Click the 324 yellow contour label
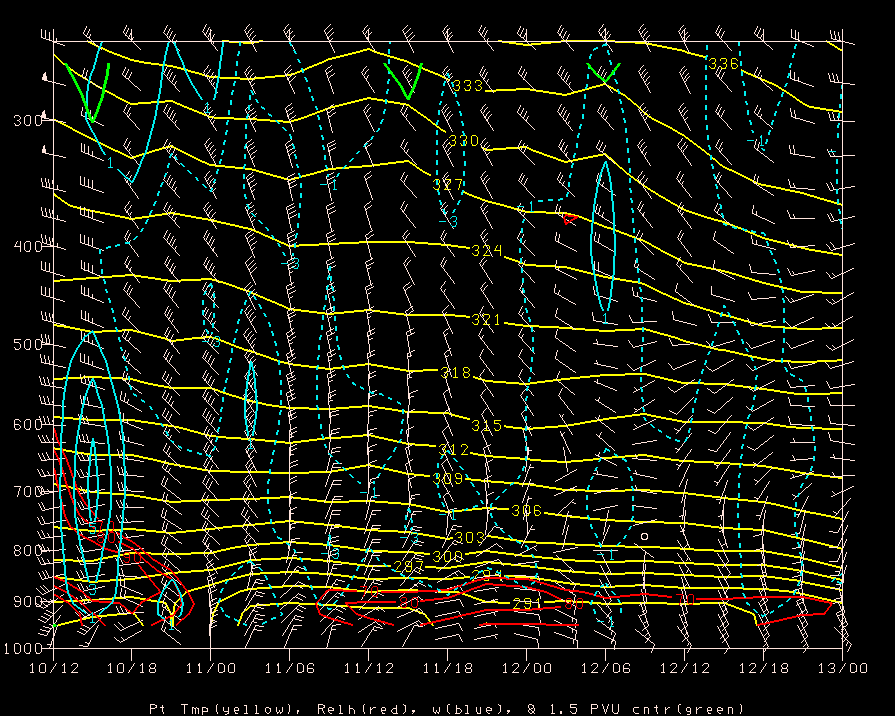 [x=487, y=251]
